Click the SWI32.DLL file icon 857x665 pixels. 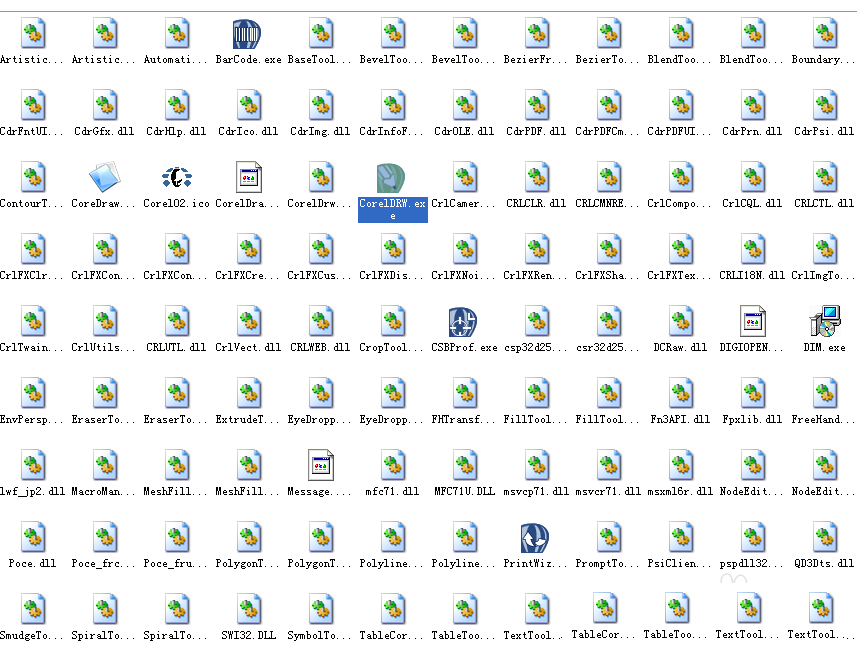tap(249, 610)
